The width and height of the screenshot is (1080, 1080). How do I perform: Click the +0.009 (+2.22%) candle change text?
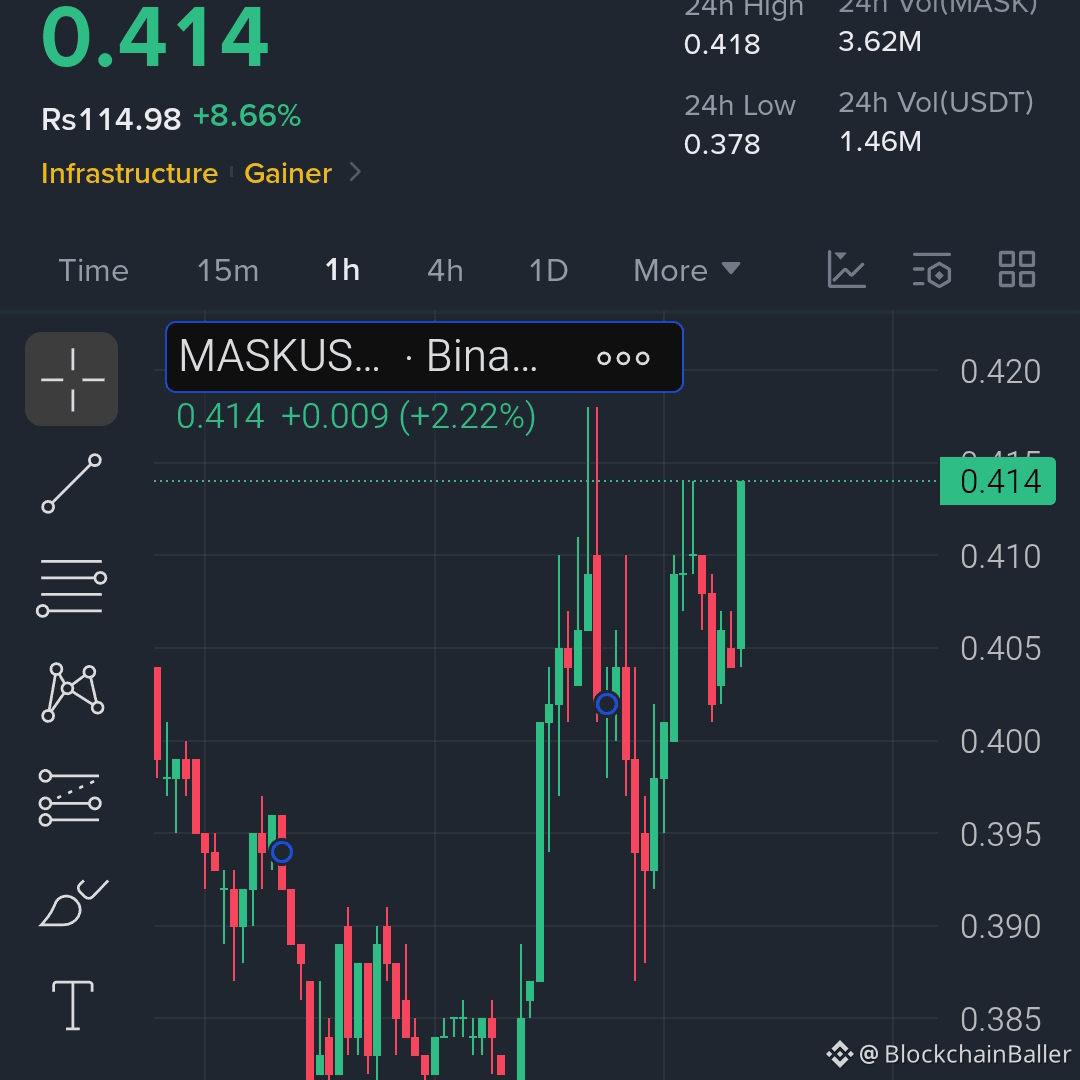[x=408, y=416]
